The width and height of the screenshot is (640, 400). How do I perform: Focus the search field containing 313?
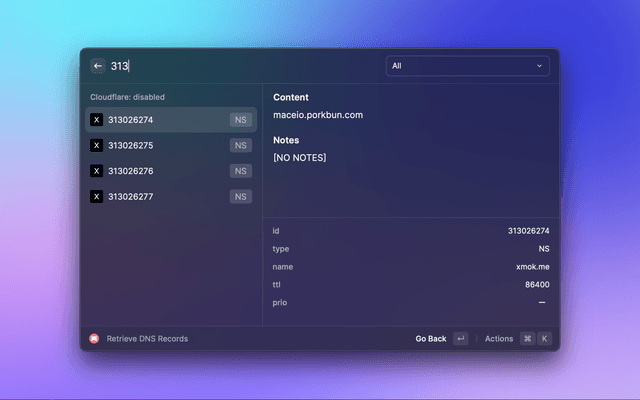click(240, 66)
